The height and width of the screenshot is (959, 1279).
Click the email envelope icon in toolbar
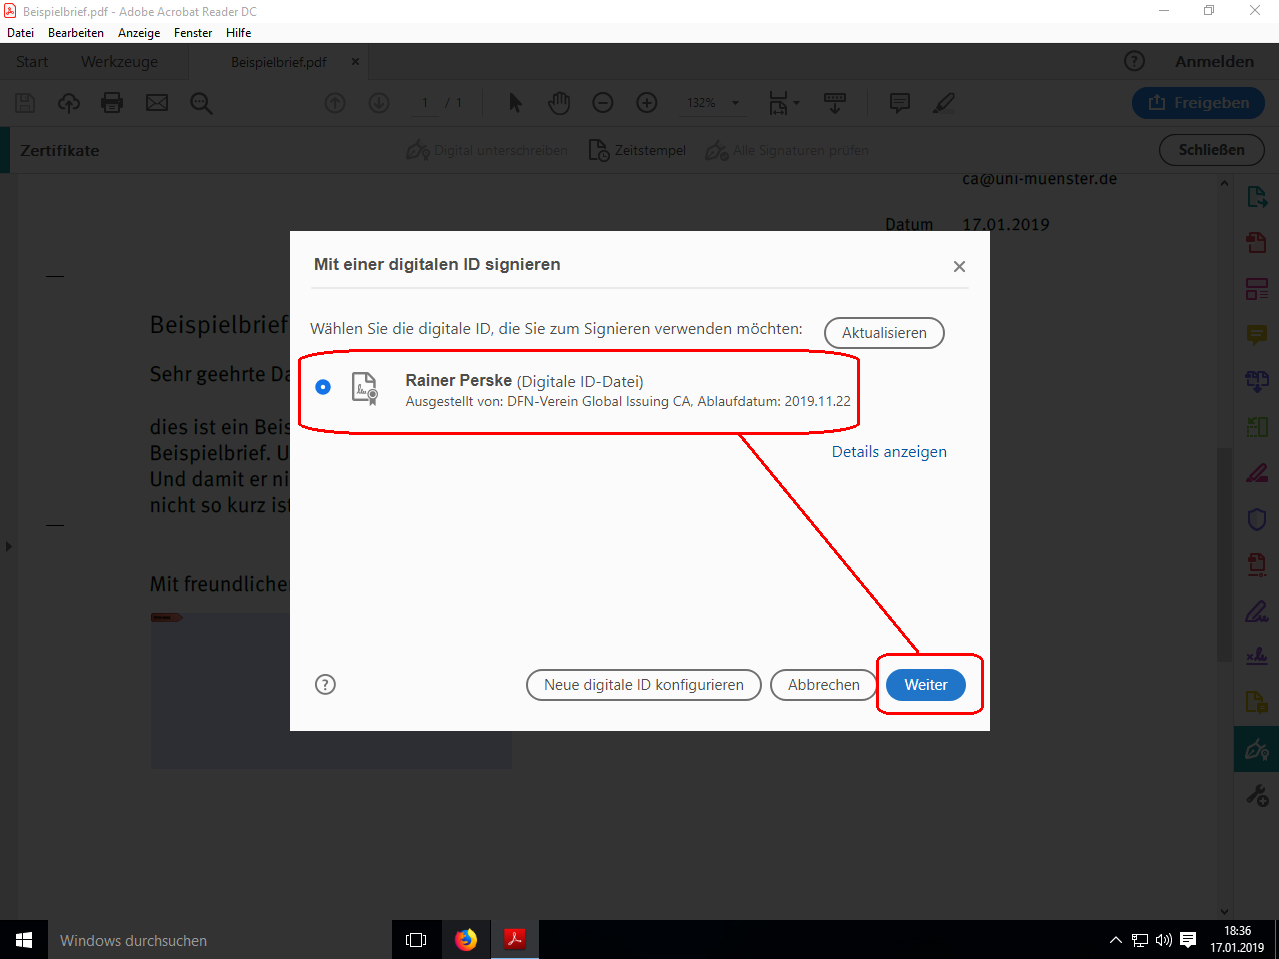[x=157, y=103]
